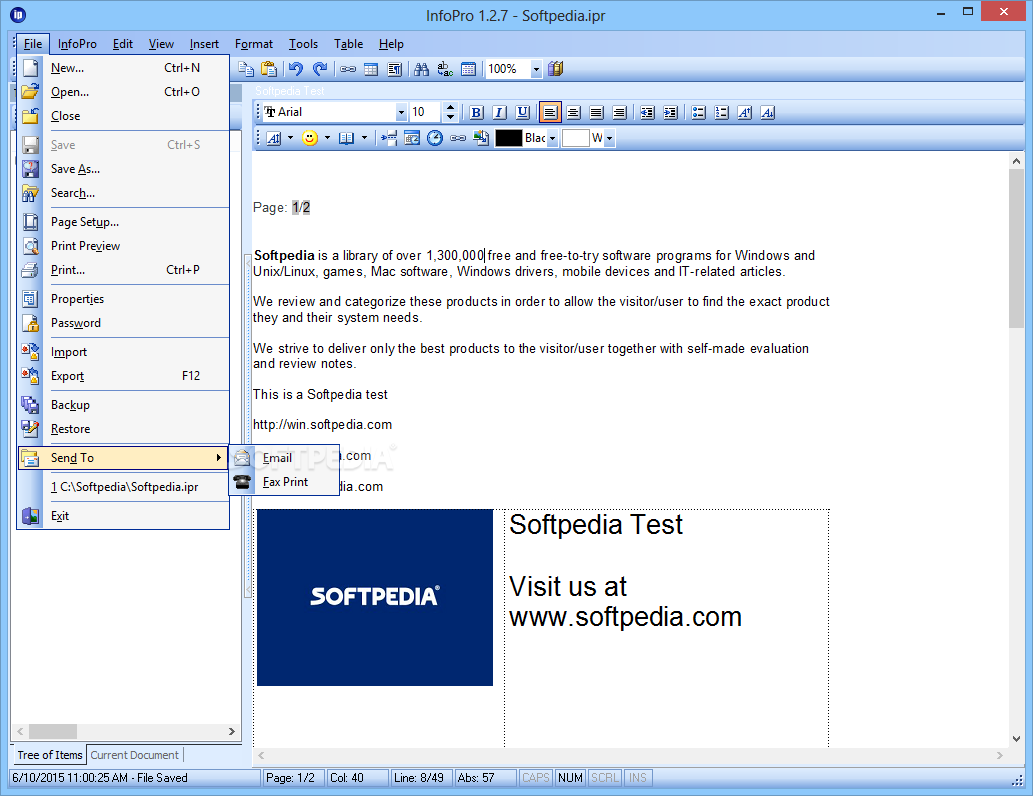Insert a page break with the arrow-line icon
This screenshot has width=1033, height=796.
pyautogui.click(x=389, y=138)
